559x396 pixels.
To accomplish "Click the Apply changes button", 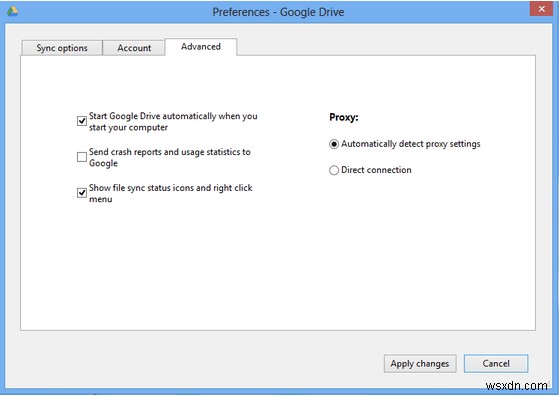I will (420, 364).
